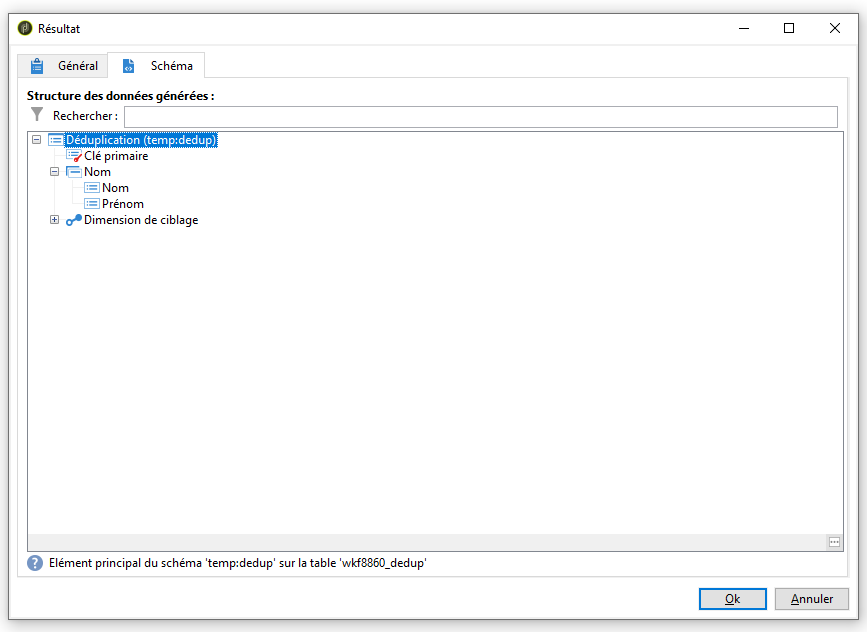867x632 pixels.
Task: Confirm with the Ok button
Action: [x=733, y=599]
